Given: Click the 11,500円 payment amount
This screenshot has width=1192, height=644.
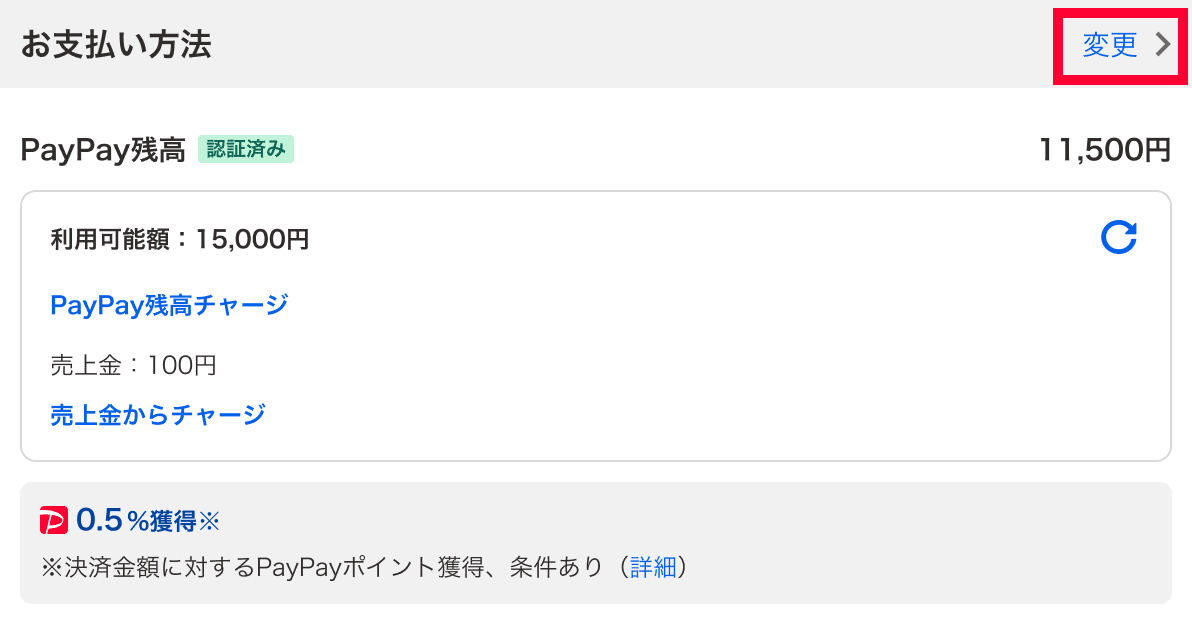Looking at the screenshot, I should point(1104,151).
